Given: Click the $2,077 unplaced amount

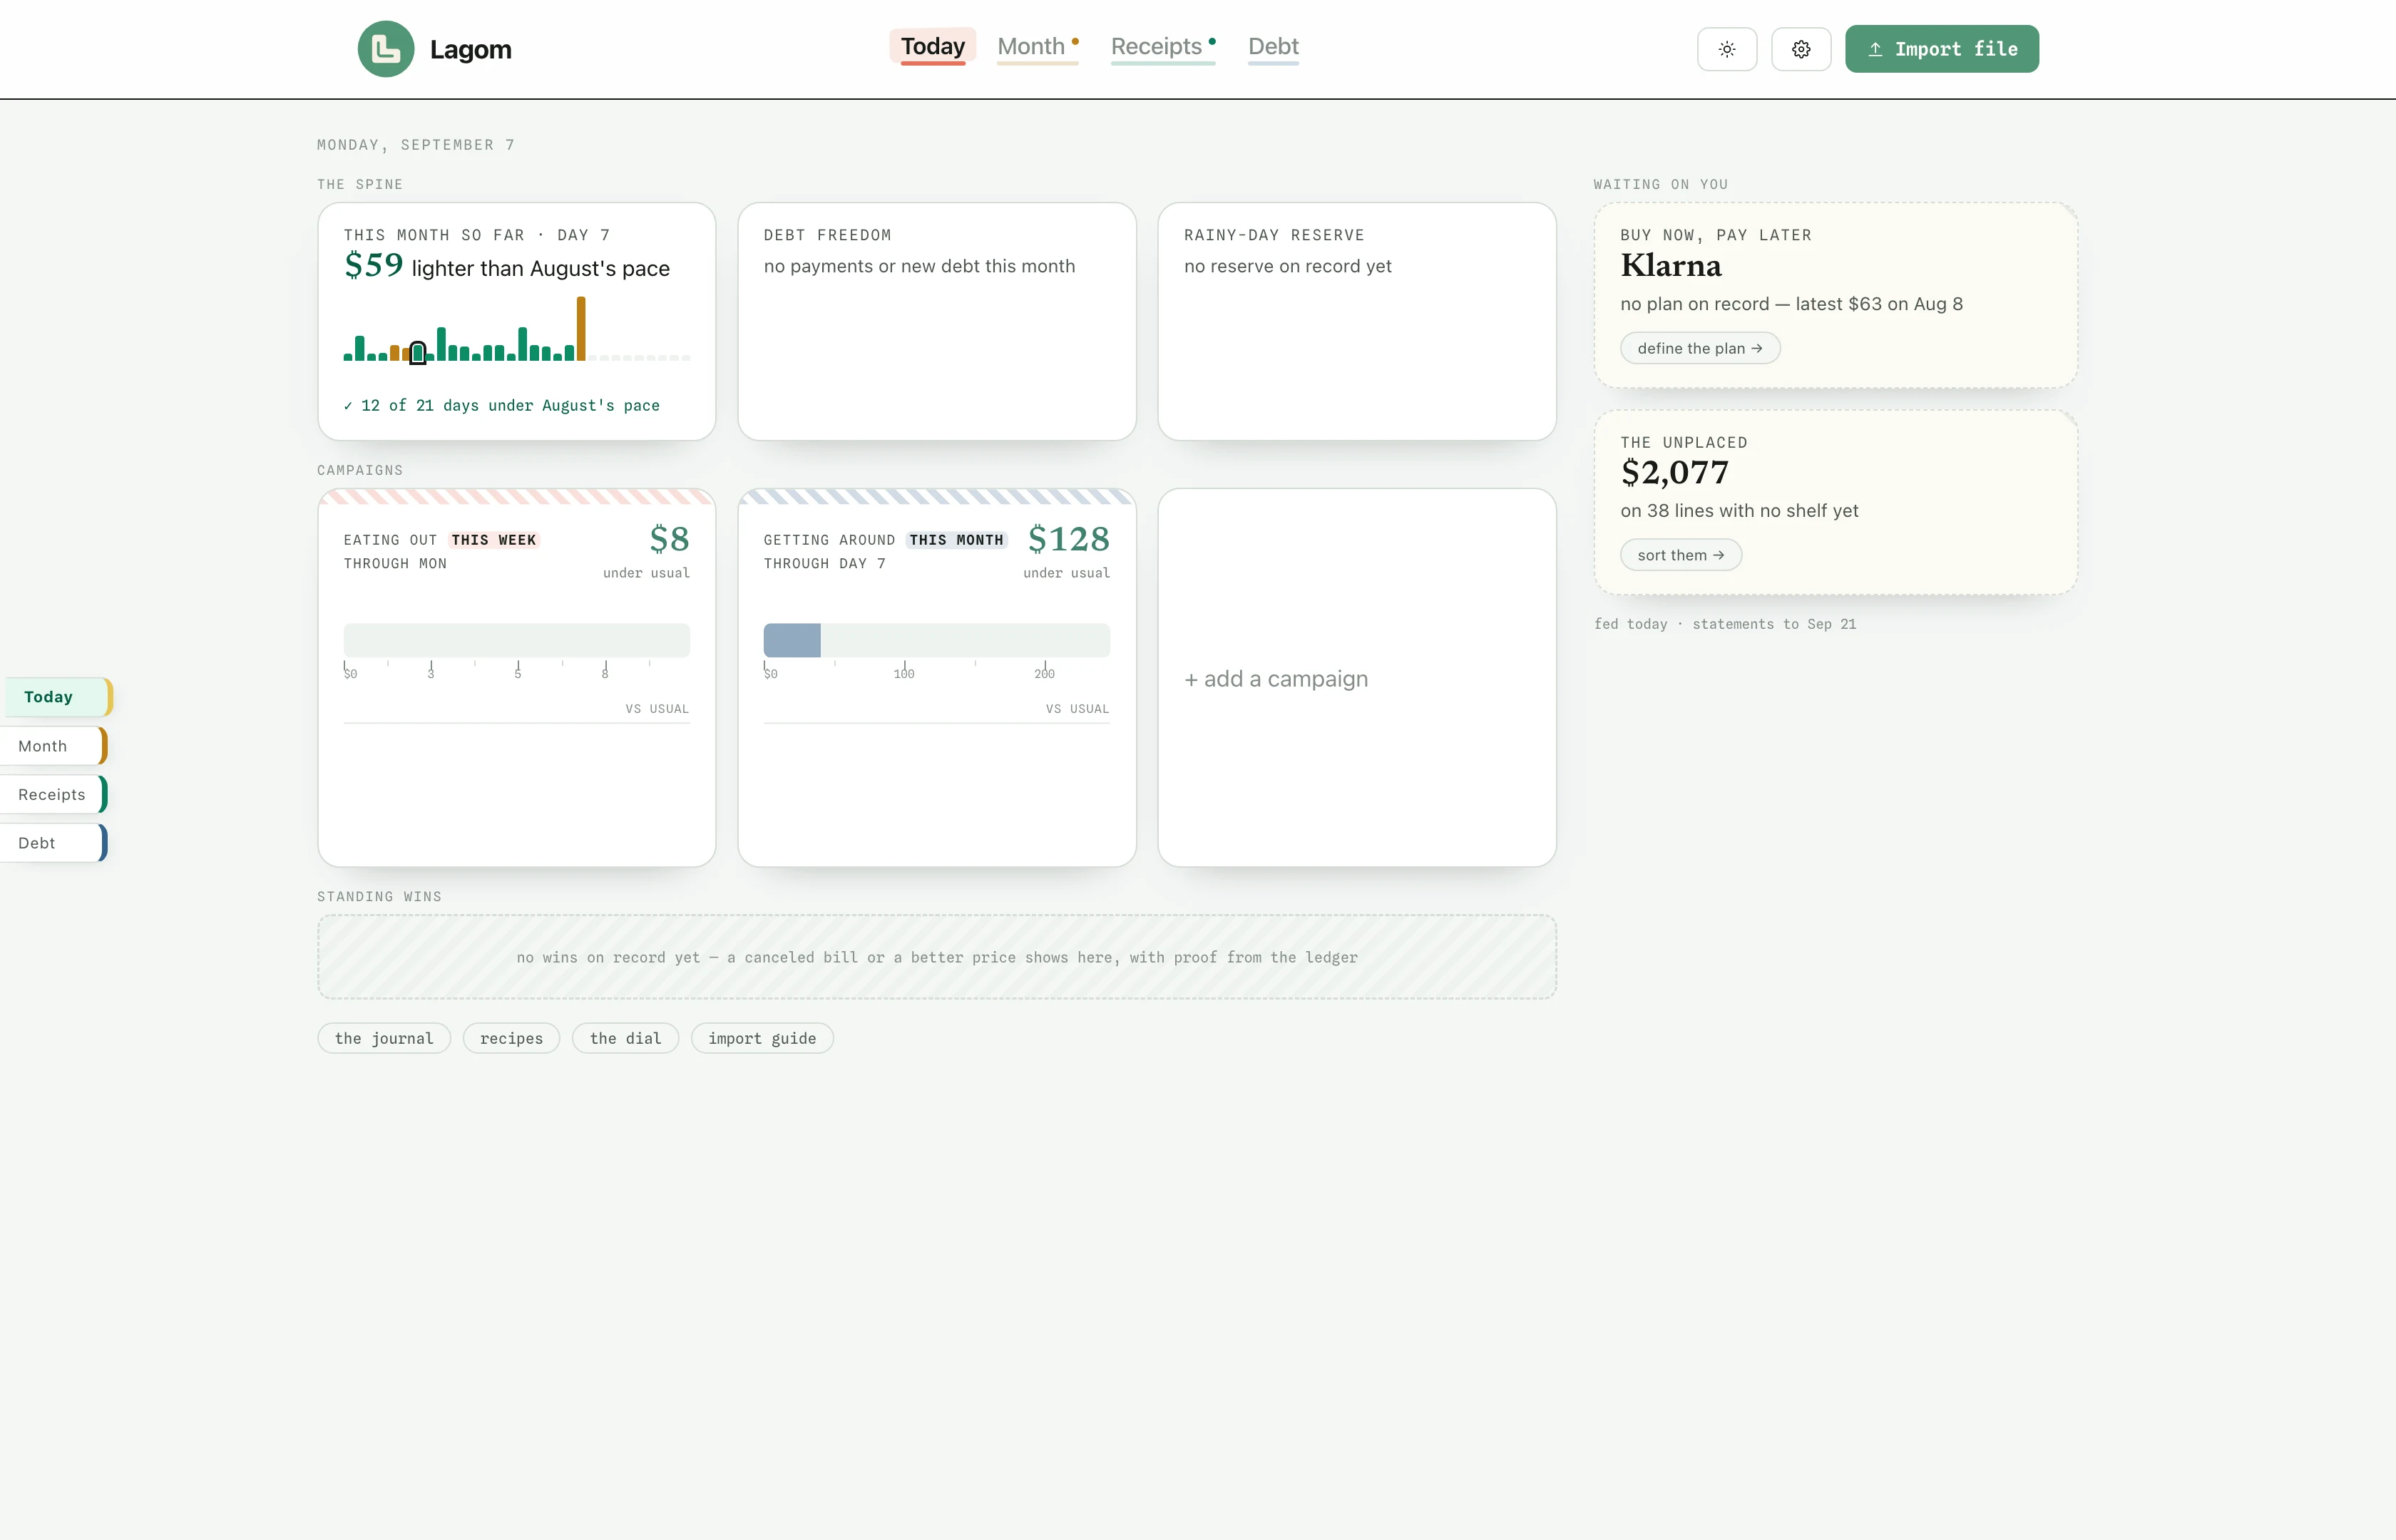Looking at the screenshot, I should [1674, 472].
